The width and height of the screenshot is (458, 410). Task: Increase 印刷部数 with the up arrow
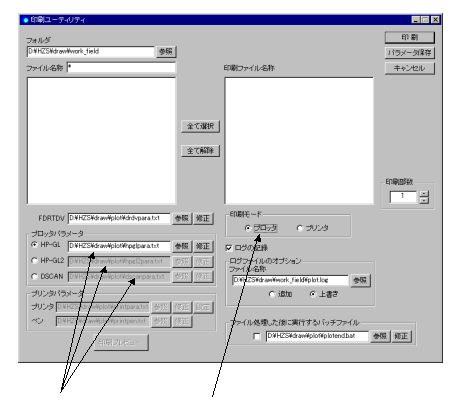(424, 194)
